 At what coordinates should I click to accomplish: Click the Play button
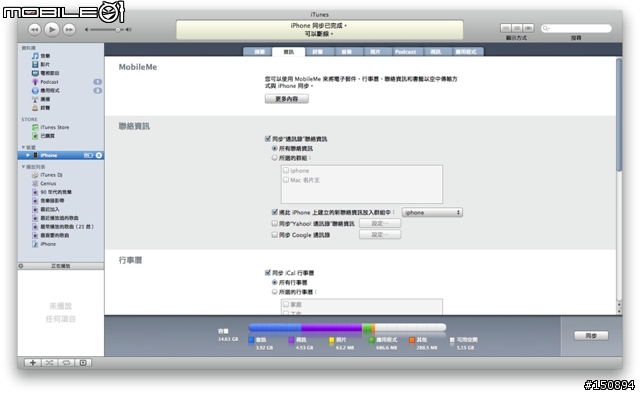coord(52,29)
